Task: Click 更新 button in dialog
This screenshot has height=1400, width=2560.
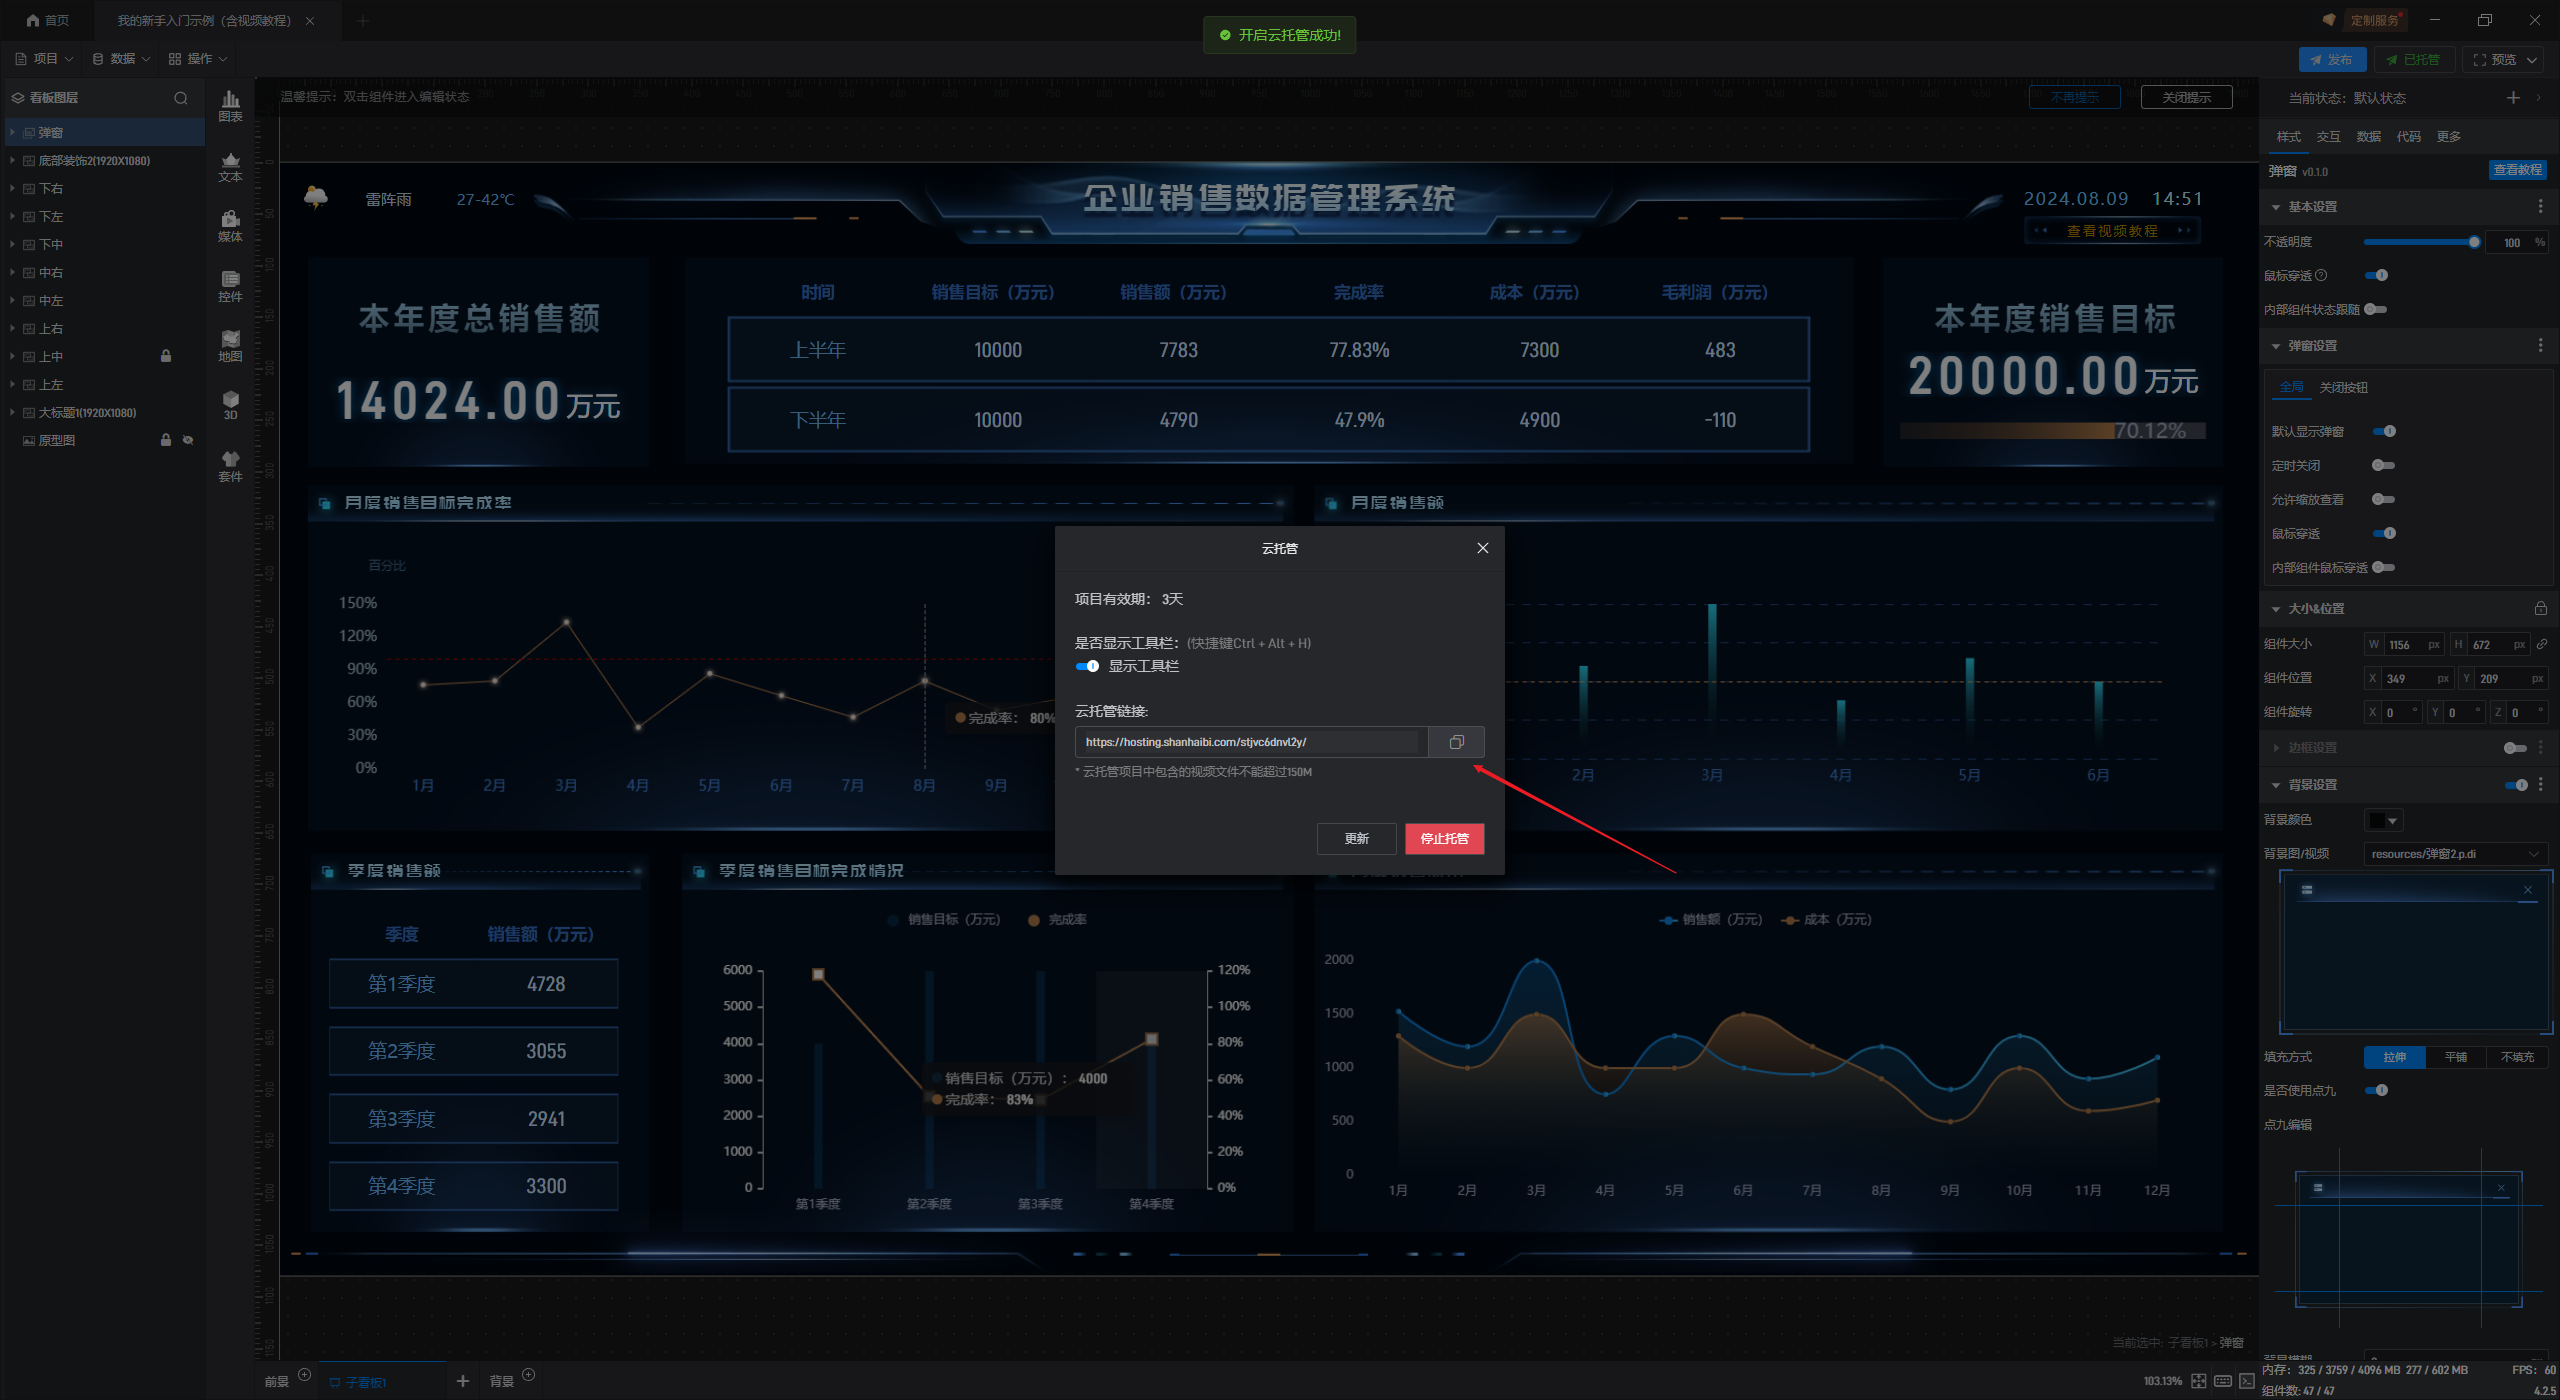Action: pyautogui.click(x=1356, y=838)
